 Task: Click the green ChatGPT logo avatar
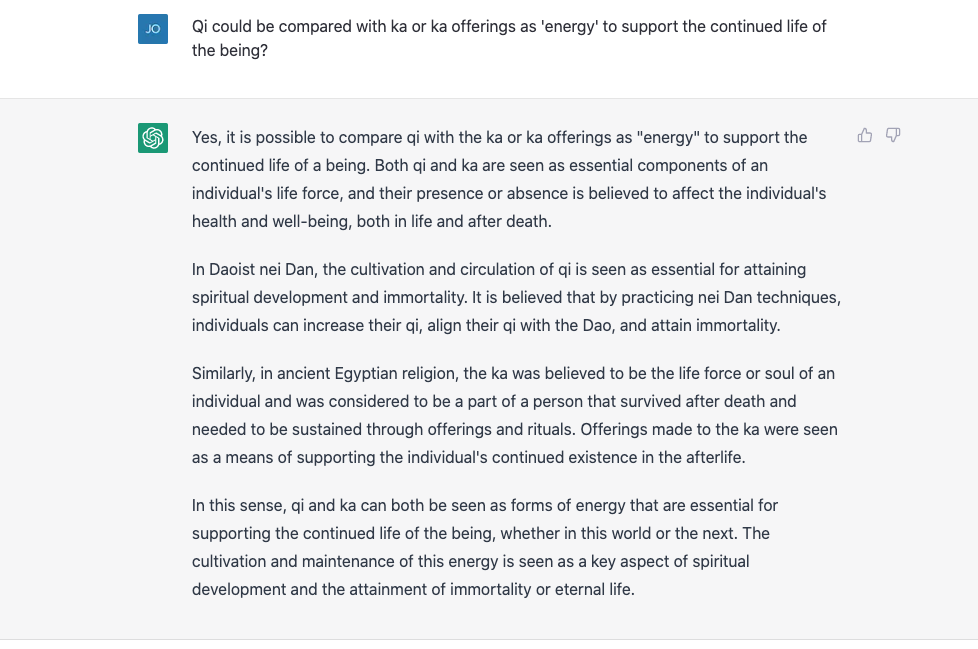point(153,138)
